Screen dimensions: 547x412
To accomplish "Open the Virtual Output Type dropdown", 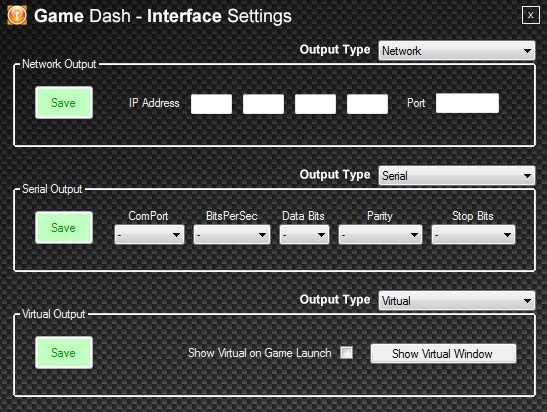I will tap(457, 300).
